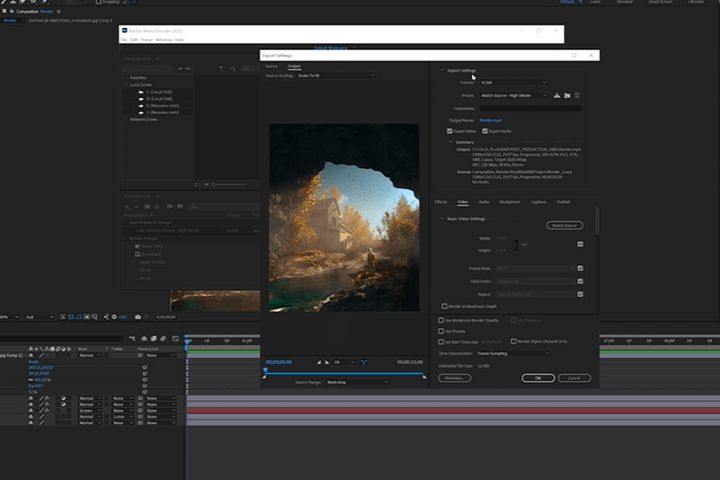Open the Format dropdown showing H.264

tap(513, 83)
